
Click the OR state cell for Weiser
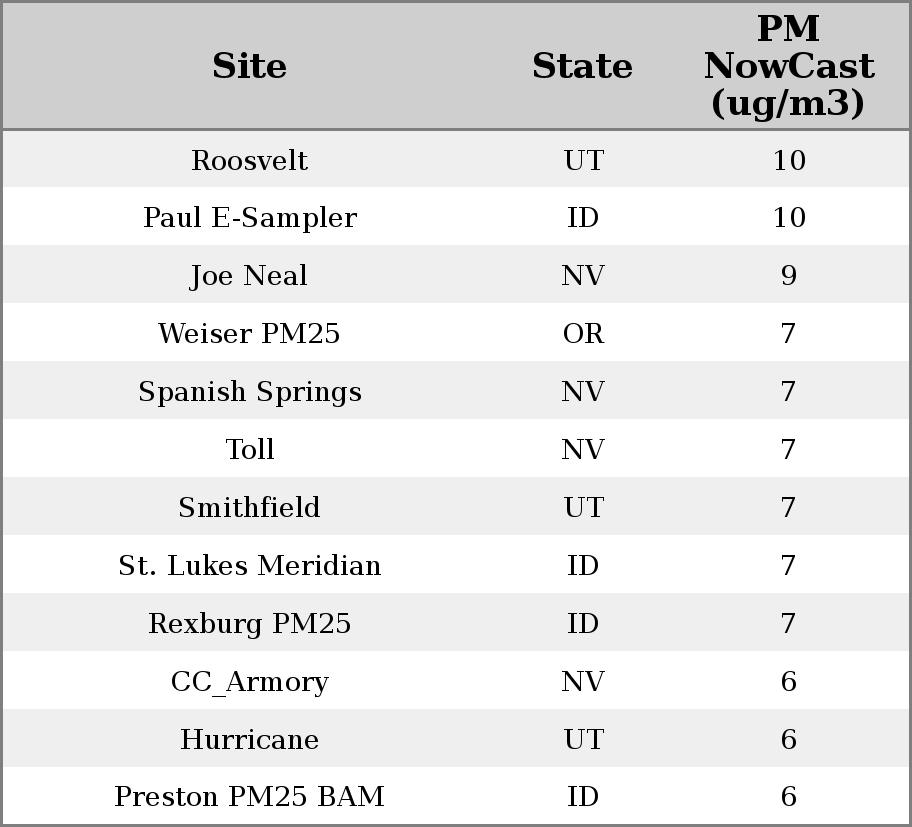583,334
